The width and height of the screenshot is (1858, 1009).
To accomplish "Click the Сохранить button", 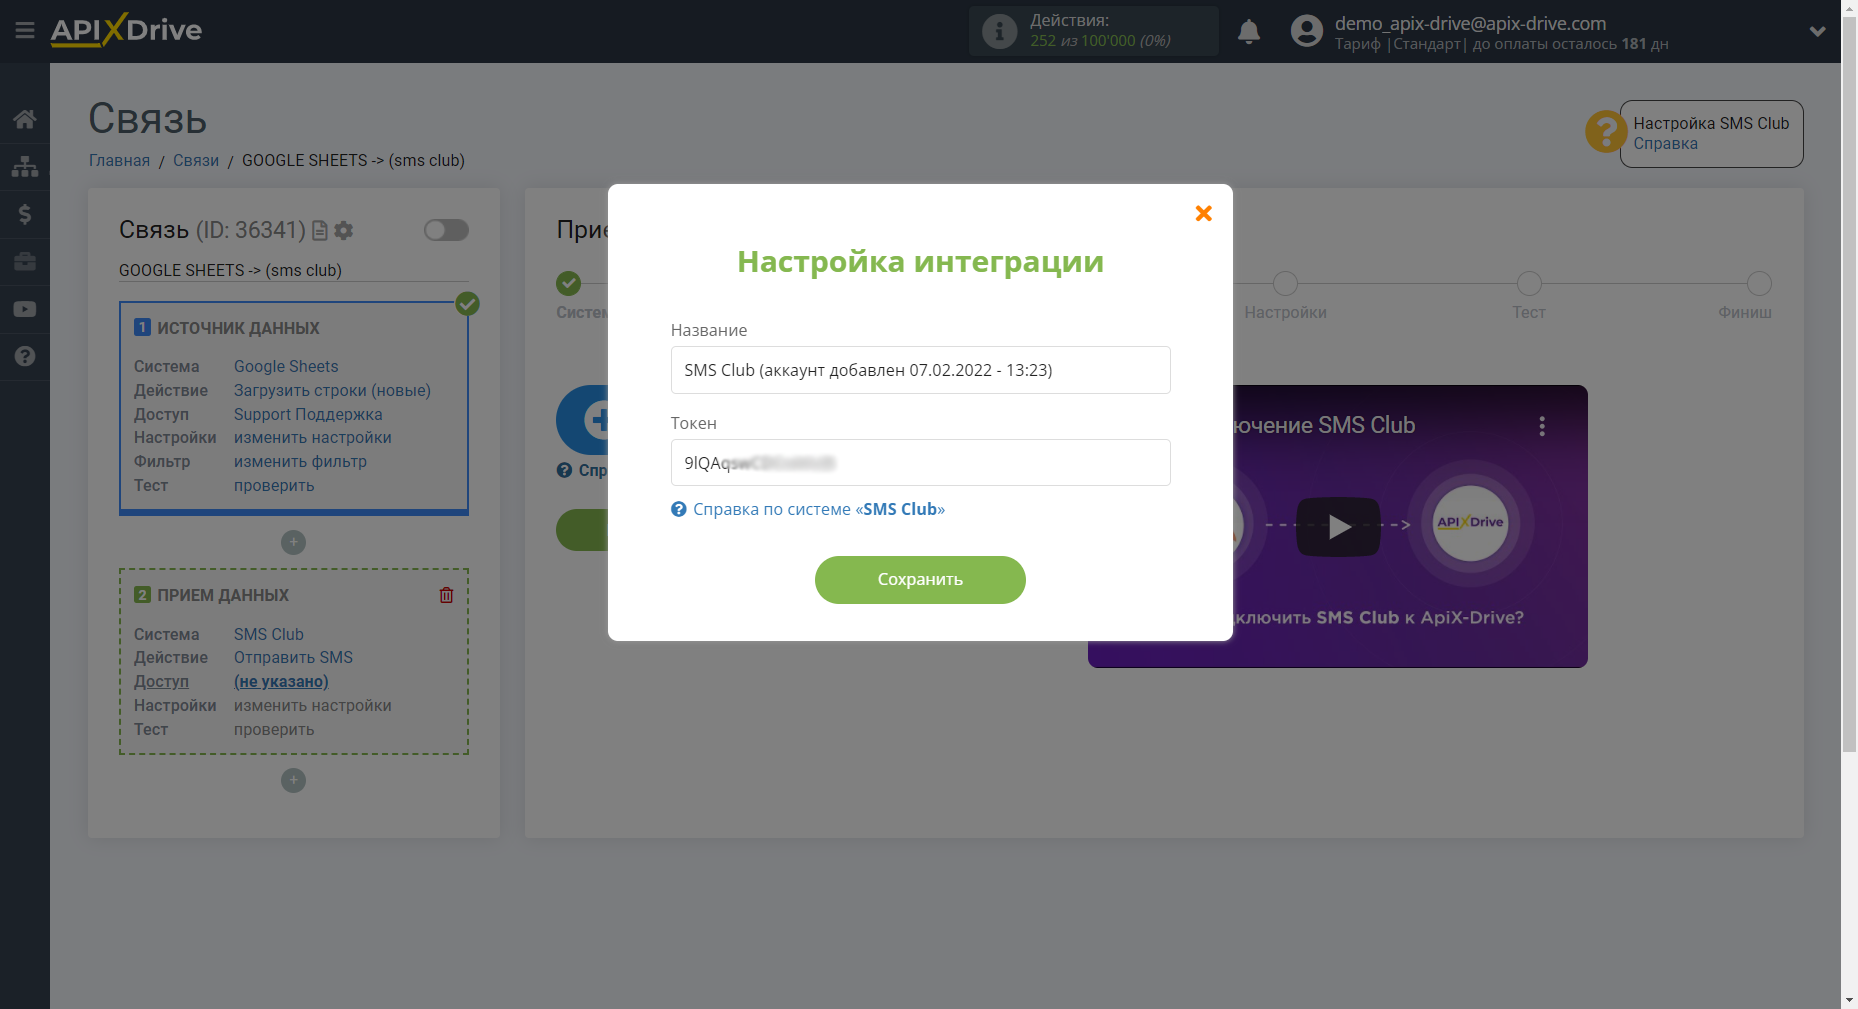I will pos(920,580).
